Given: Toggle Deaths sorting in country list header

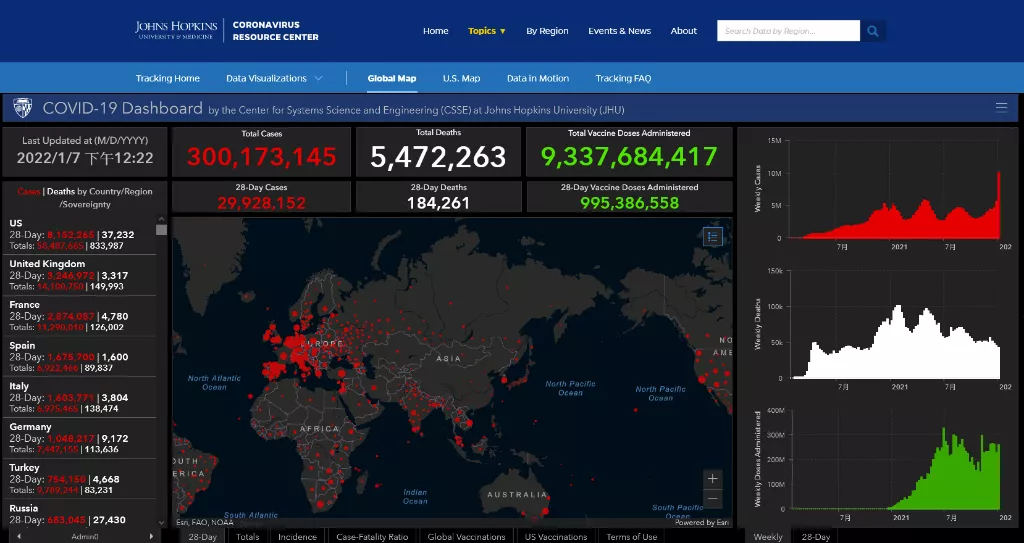Looking at the screenshot, I should [61, 191].
